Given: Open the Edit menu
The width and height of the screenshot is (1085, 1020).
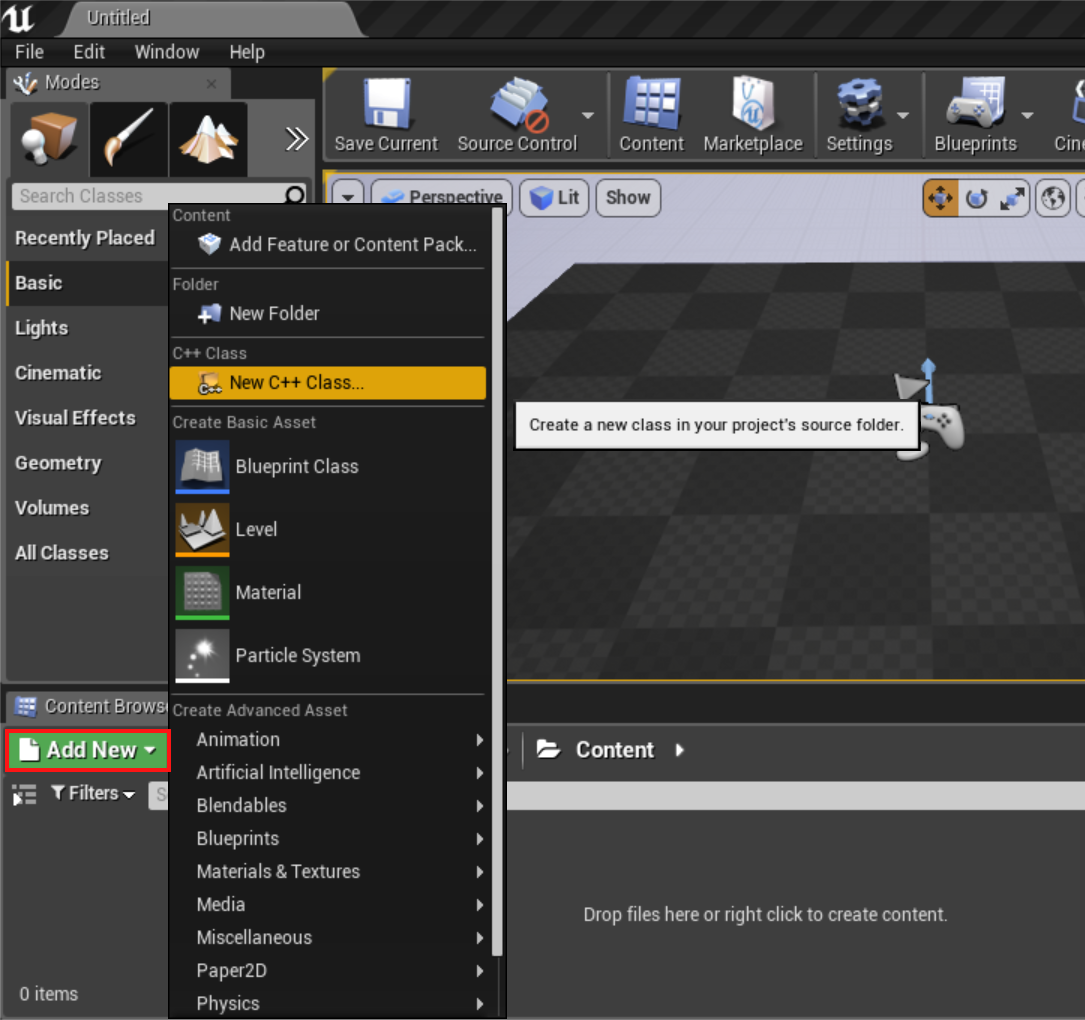Looking at the screenshot, I should point(89,52).
